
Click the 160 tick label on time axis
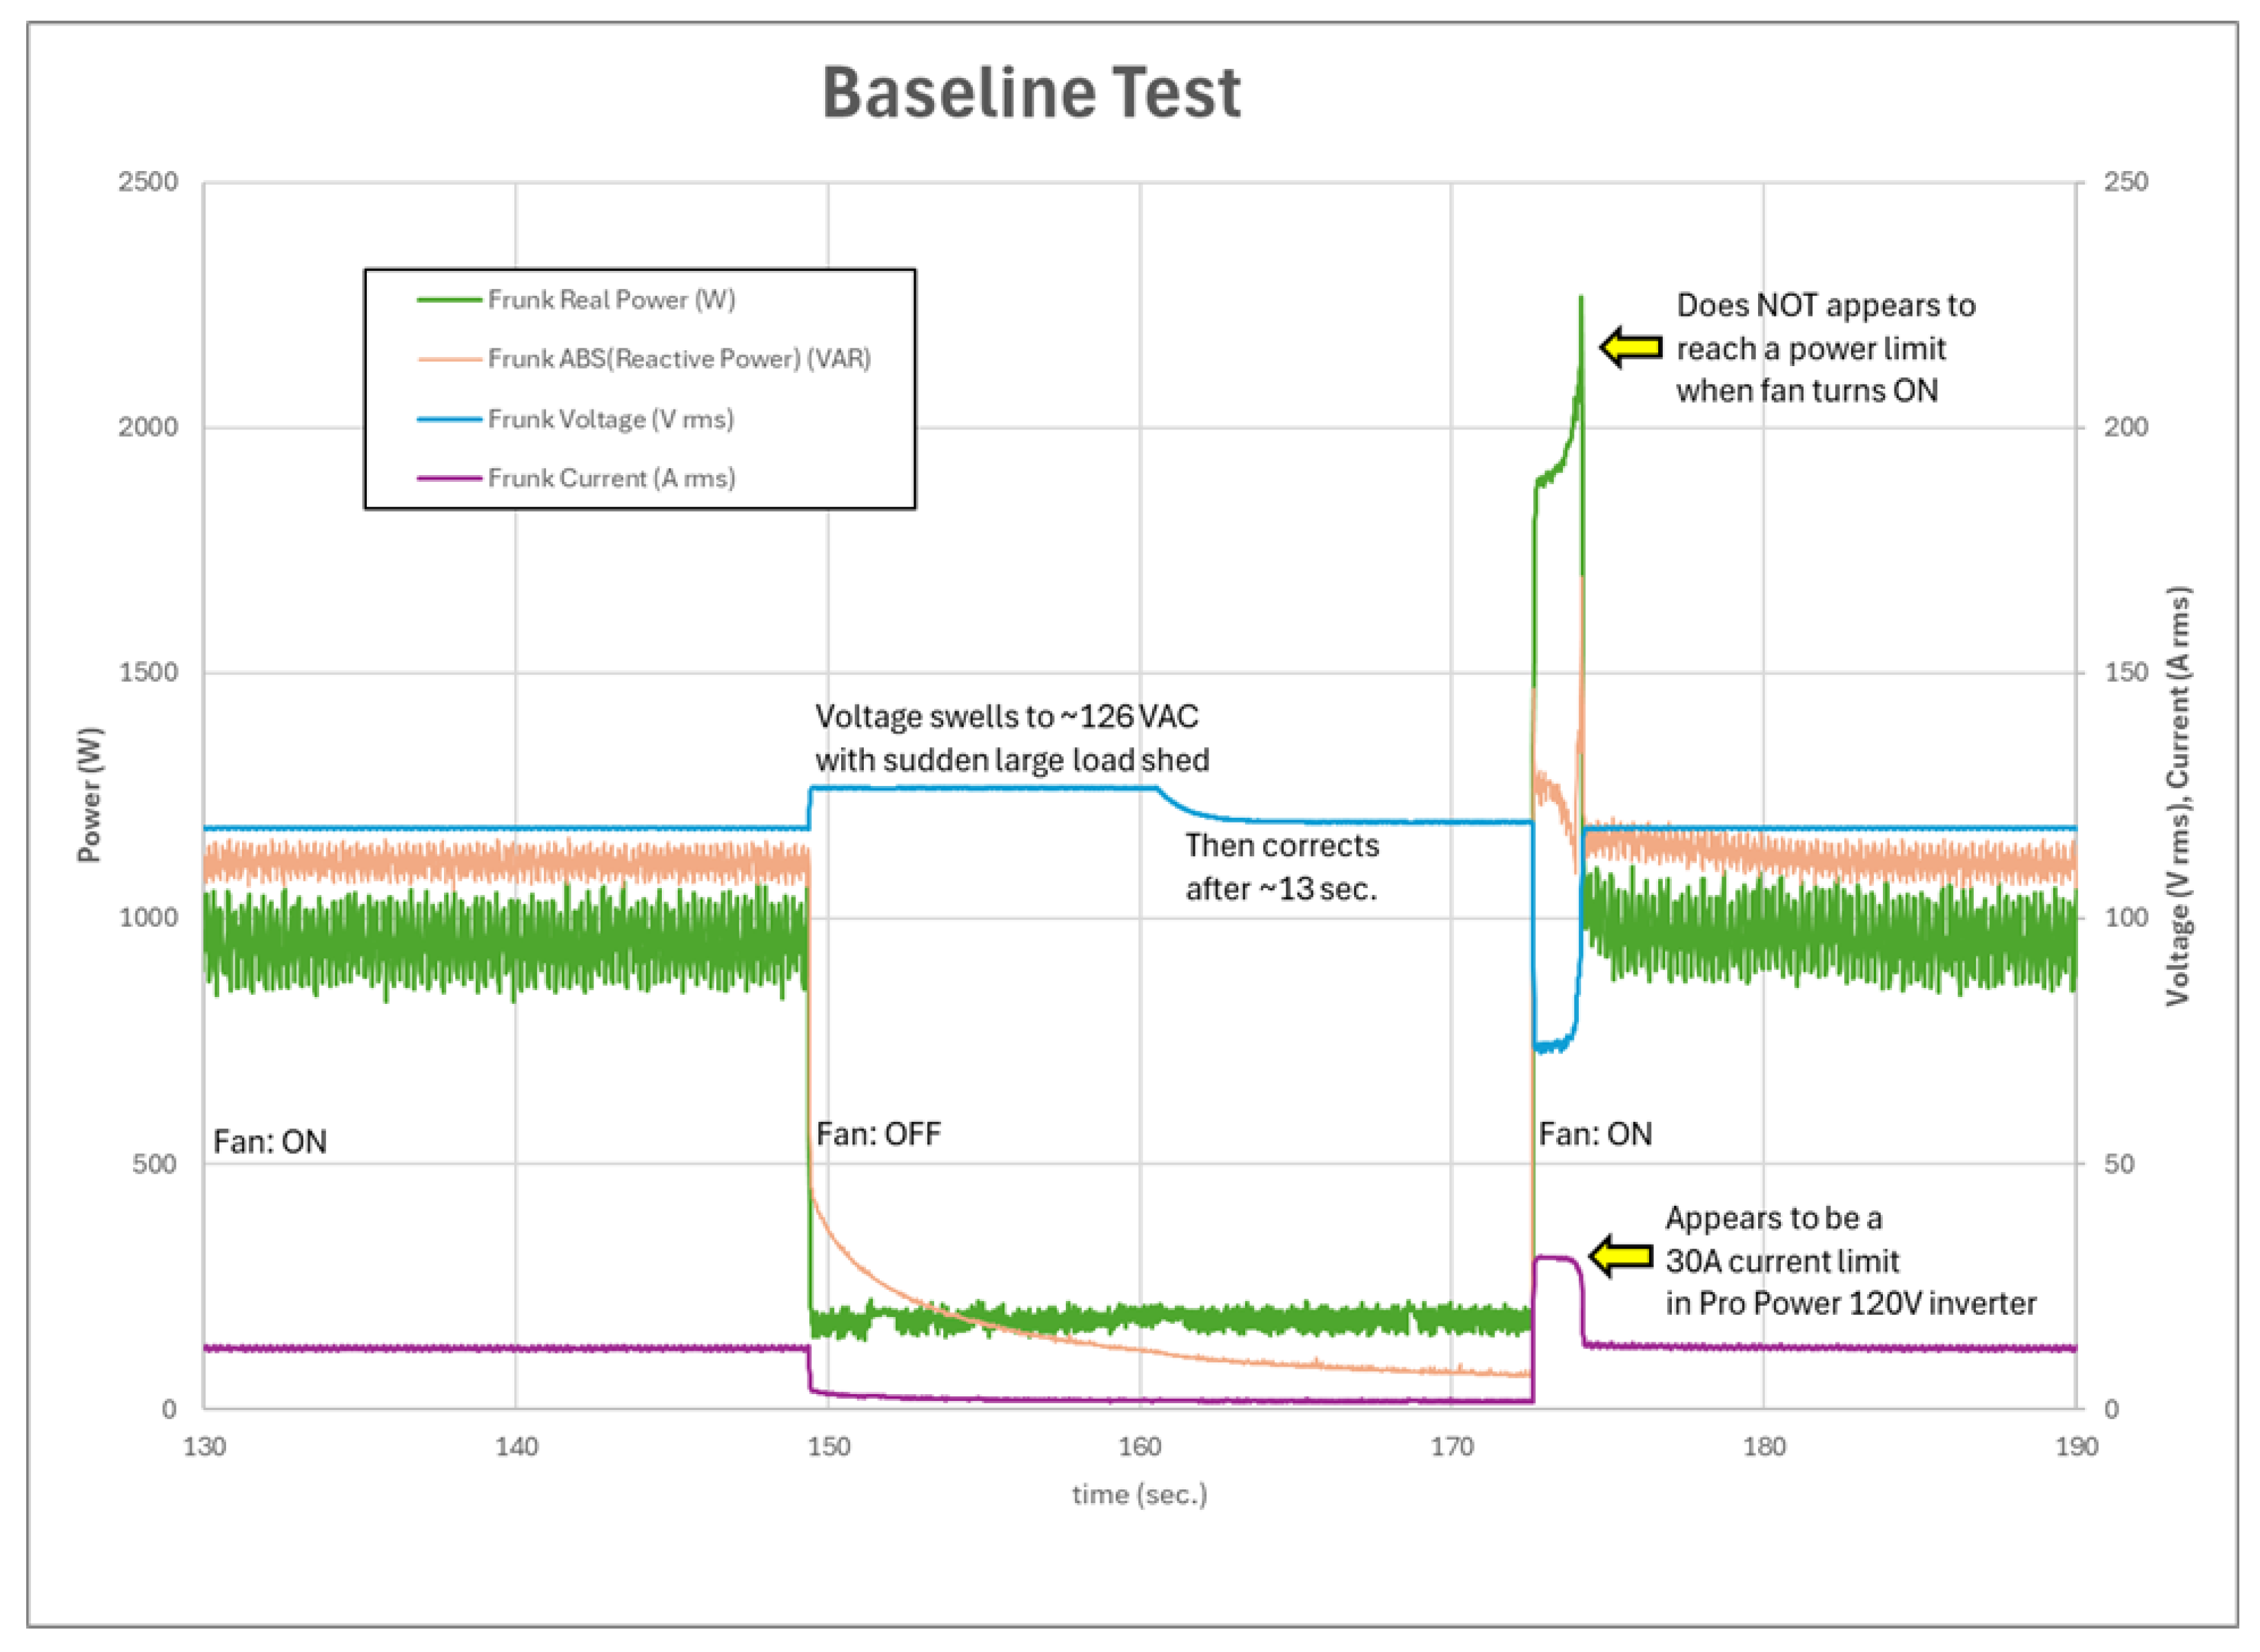pos(1139,1447)
